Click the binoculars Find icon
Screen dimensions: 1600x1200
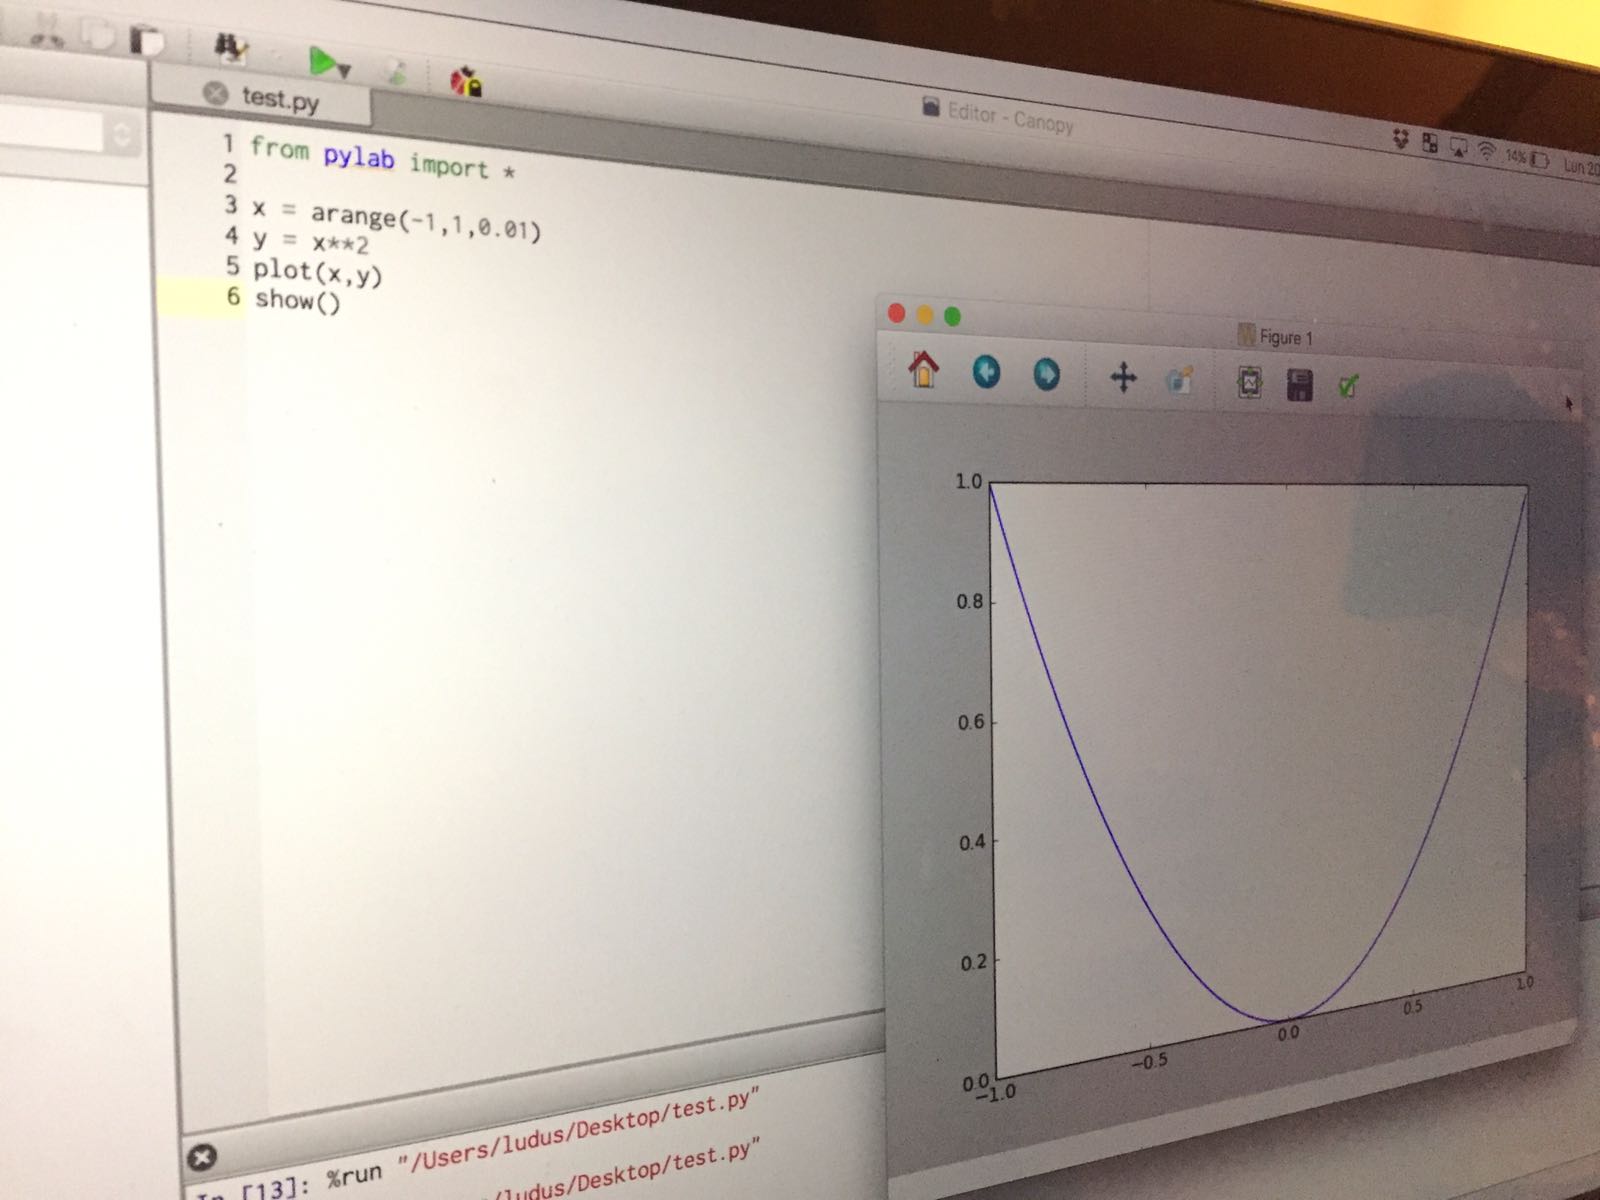(x=231, y=48)
